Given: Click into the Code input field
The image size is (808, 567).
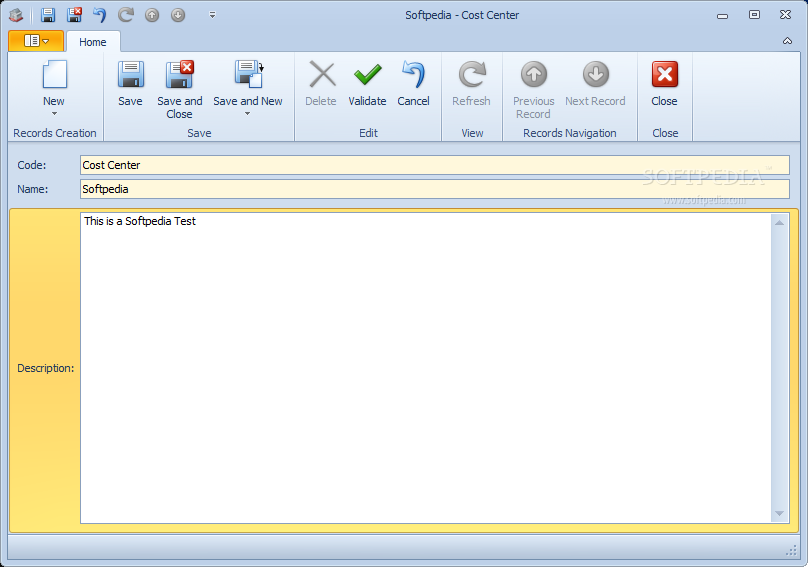Looking at the screenshot, I should point(435,165).
